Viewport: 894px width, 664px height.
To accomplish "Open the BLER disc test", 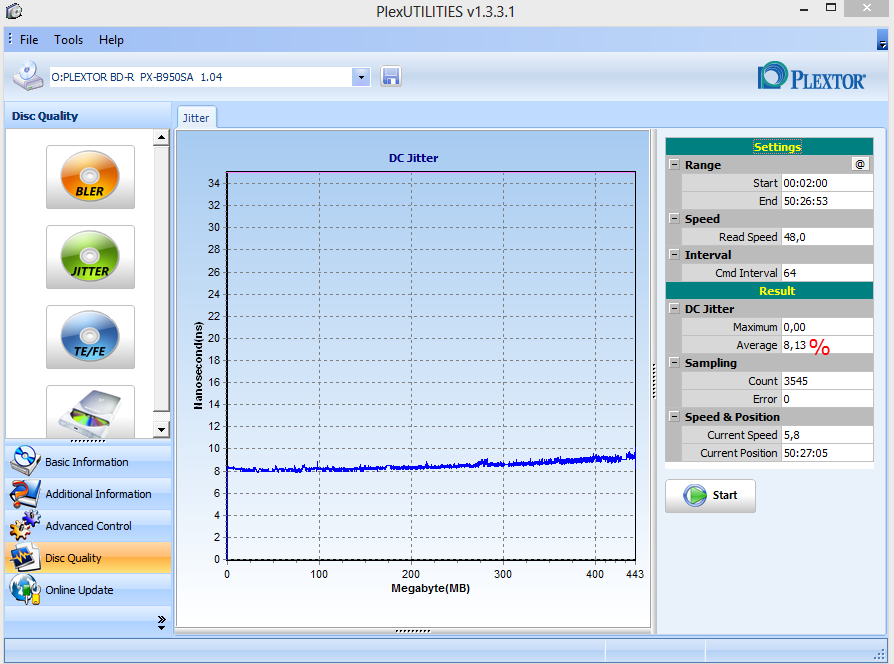I will pos(90,177).
